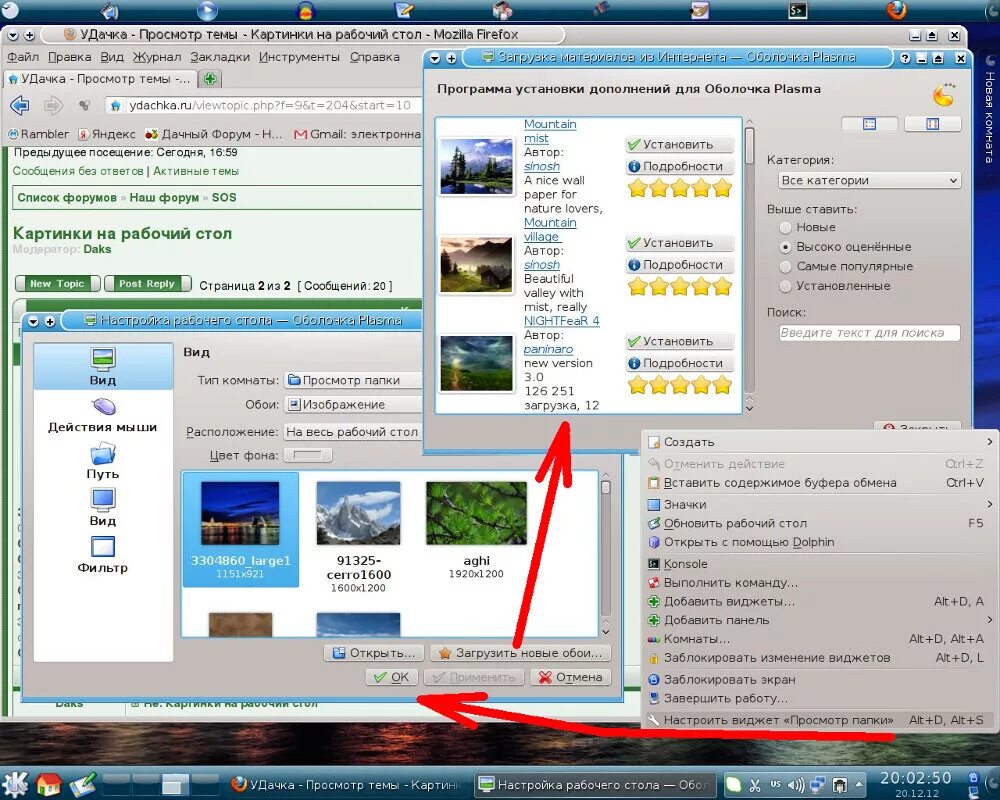Screen dimensions: 1000x800
Task: Click the wallpaper list vertical scrollbar
Action: pos(605,554)
